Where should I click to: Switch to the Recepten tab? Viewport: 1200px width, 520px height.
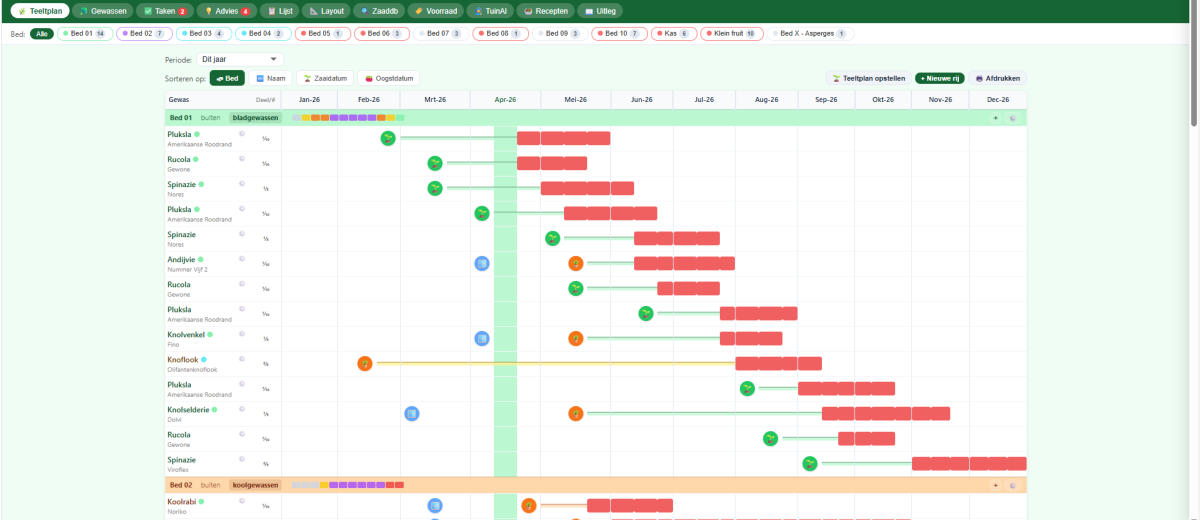[x=546, y=11]
